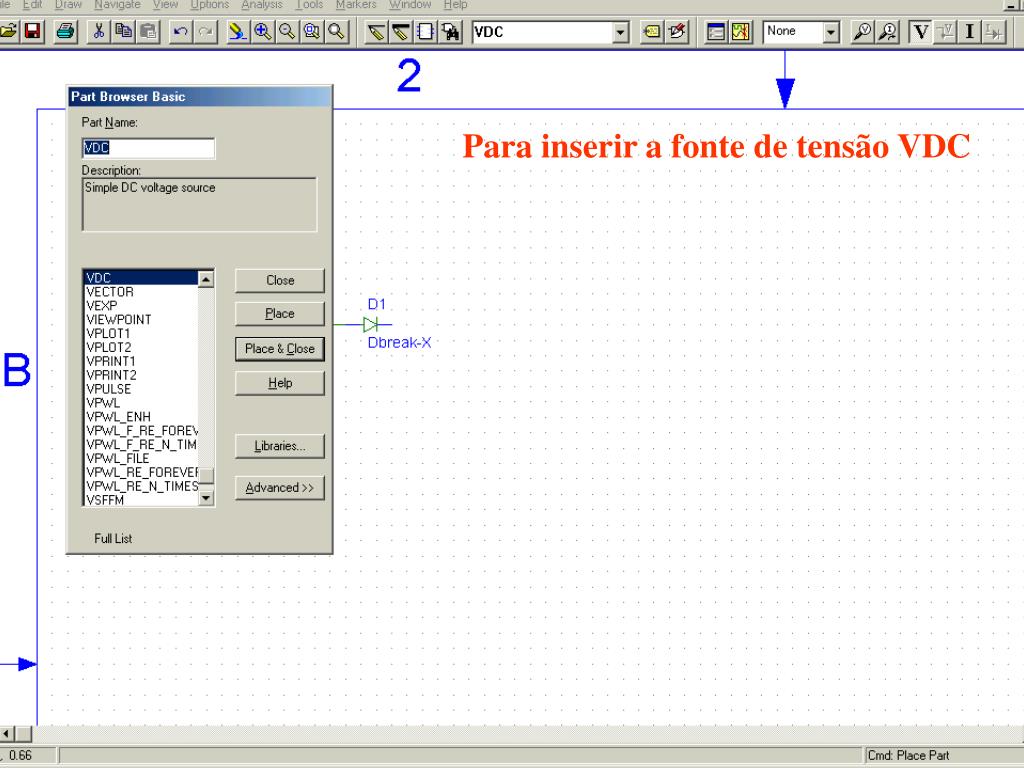Open Get New Part with the binoculars icon
This screenshot has height=768, width=1024.
point(450,31)
